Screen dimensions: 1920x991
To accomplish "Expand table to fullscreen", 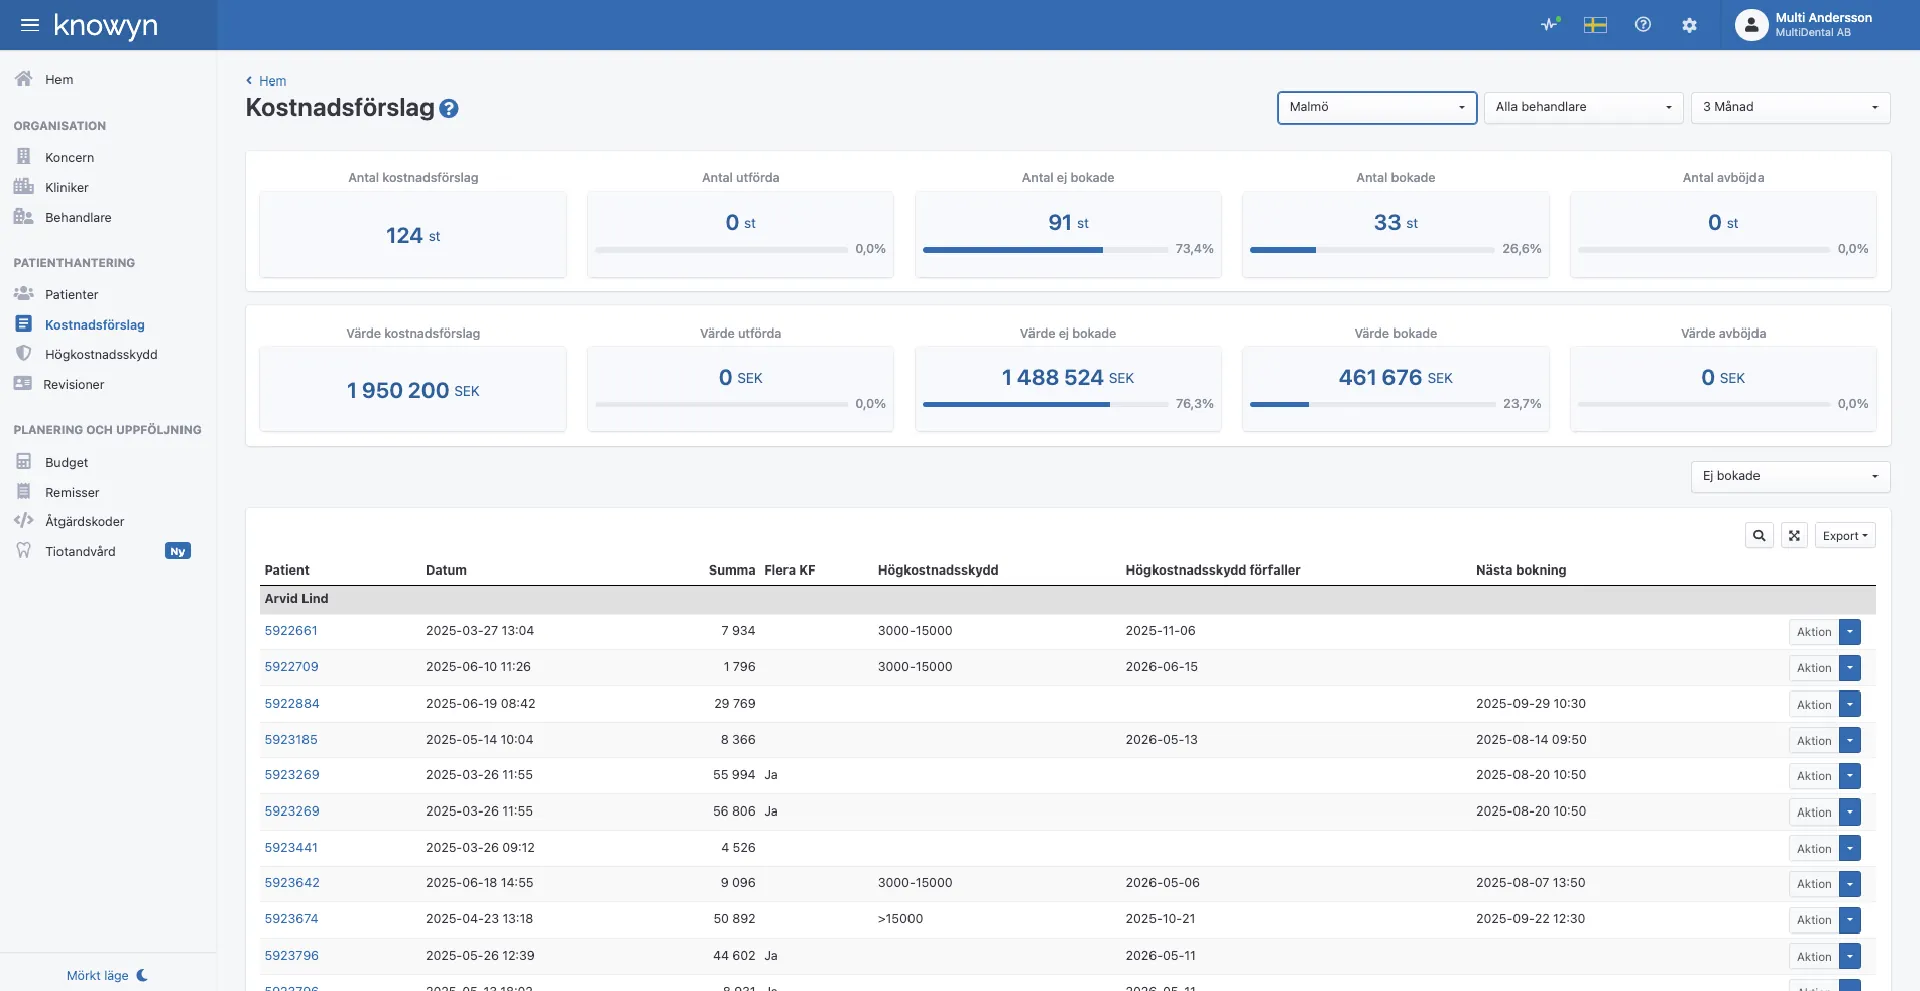I will click(x=1794, y=536).
